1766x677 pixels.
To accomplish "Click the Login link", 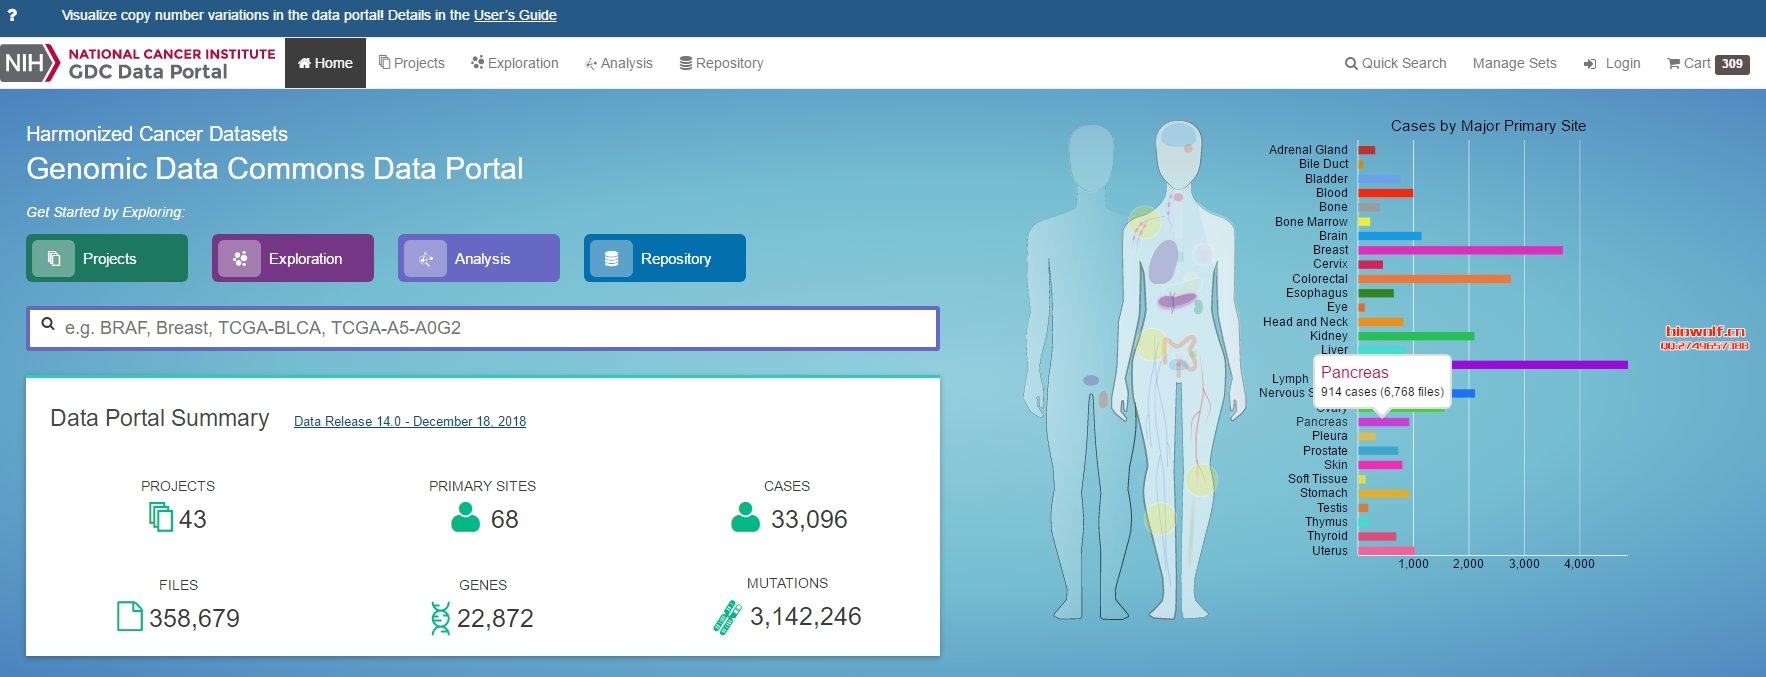I will [x=1612, y=63].
